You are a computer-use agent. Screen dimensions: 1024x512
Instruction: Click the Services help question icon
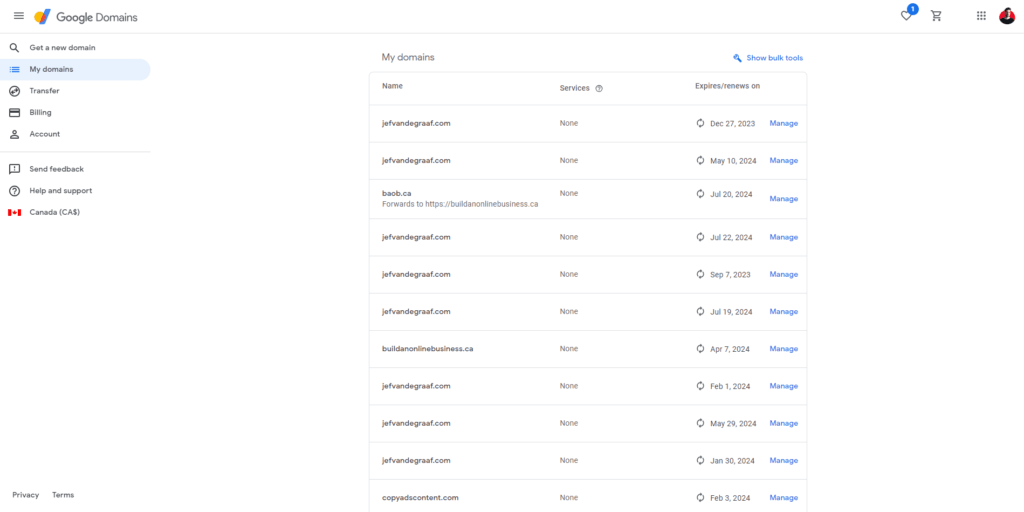click(599, 89)
